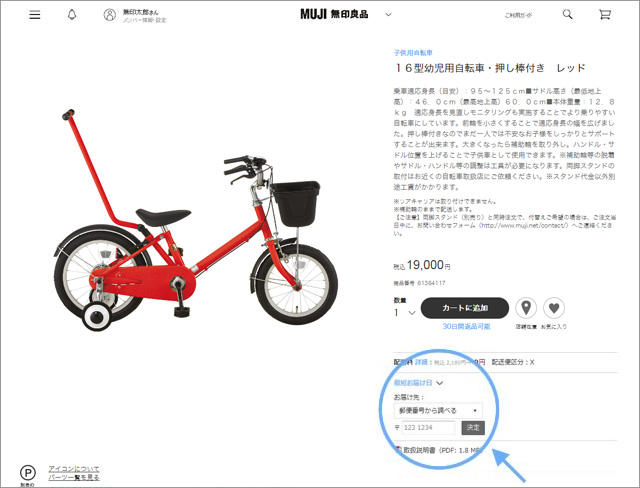Viewport: 640px width, 488px height.
Task: Open the ご利用ガイド link
Action: (518, 15)
